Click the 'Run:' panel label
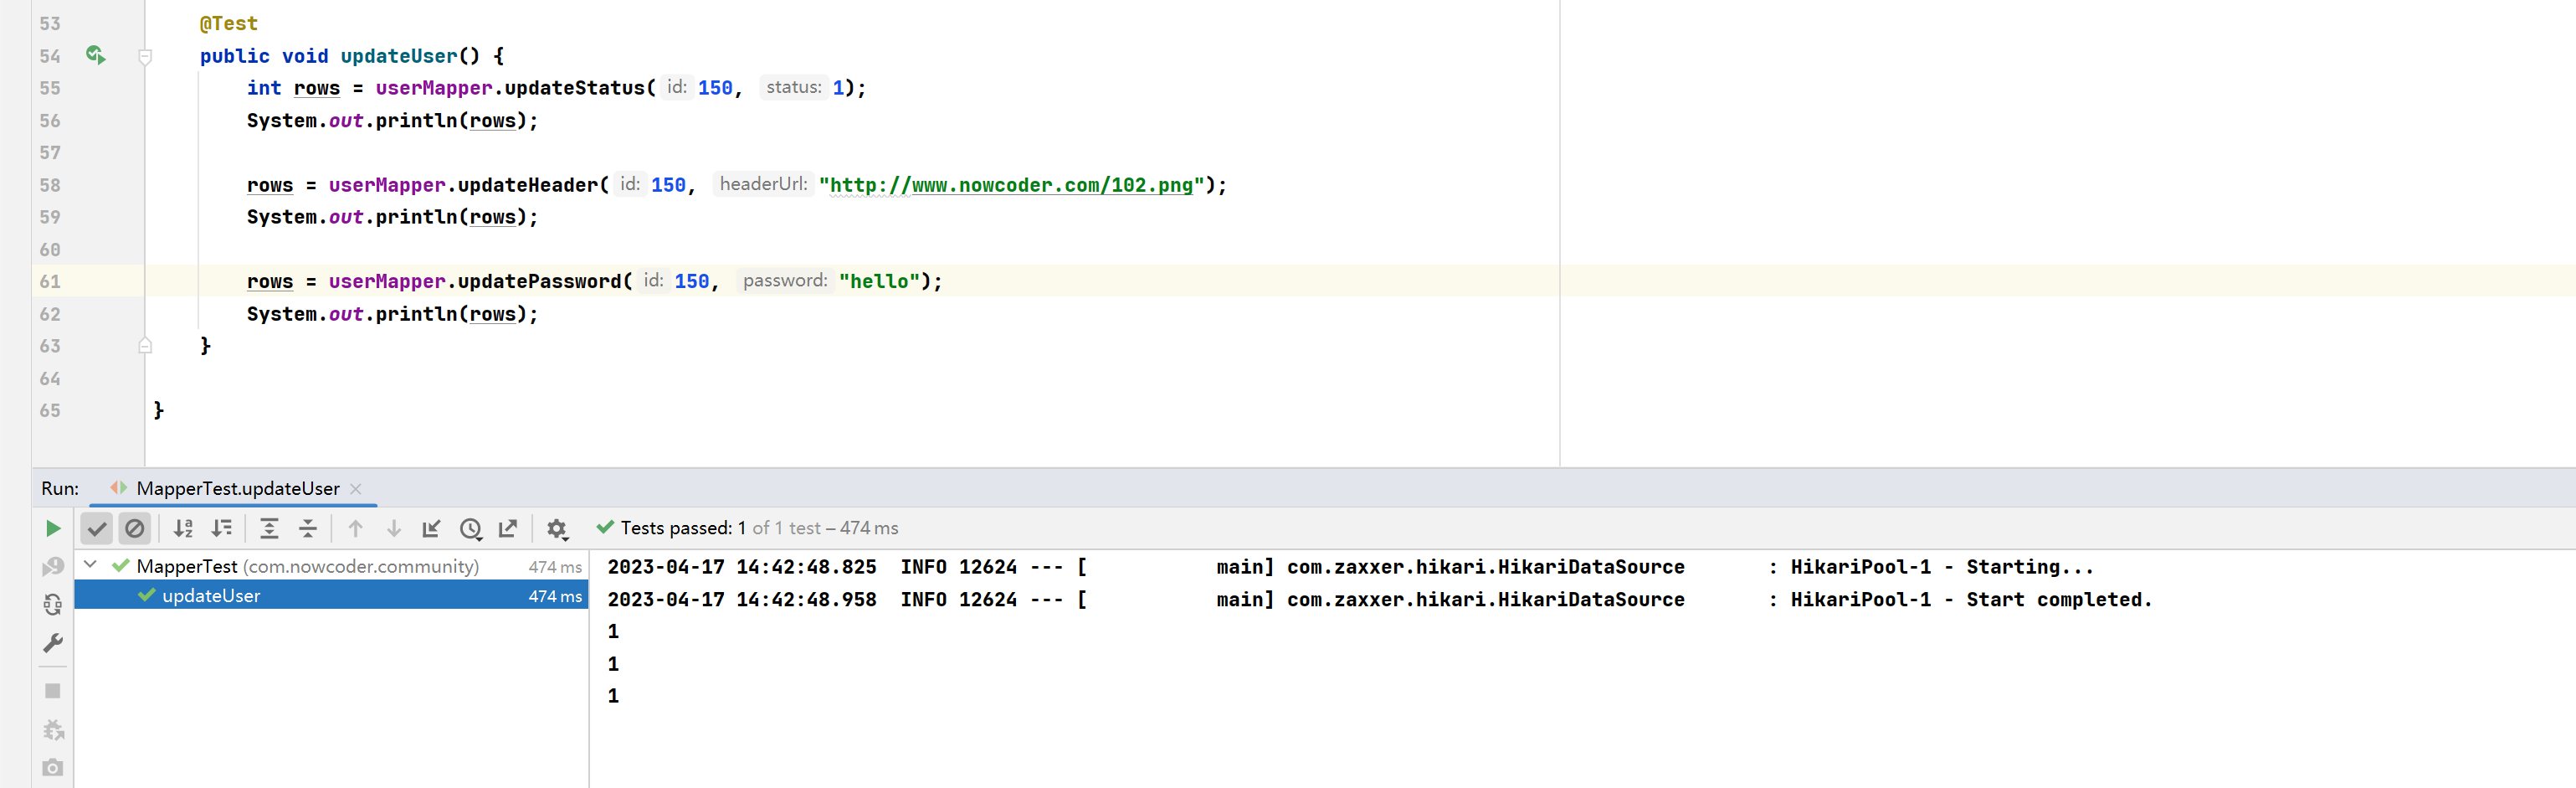Image resolution: width=2576 pixels, height=788 pixels. [60, 488]
